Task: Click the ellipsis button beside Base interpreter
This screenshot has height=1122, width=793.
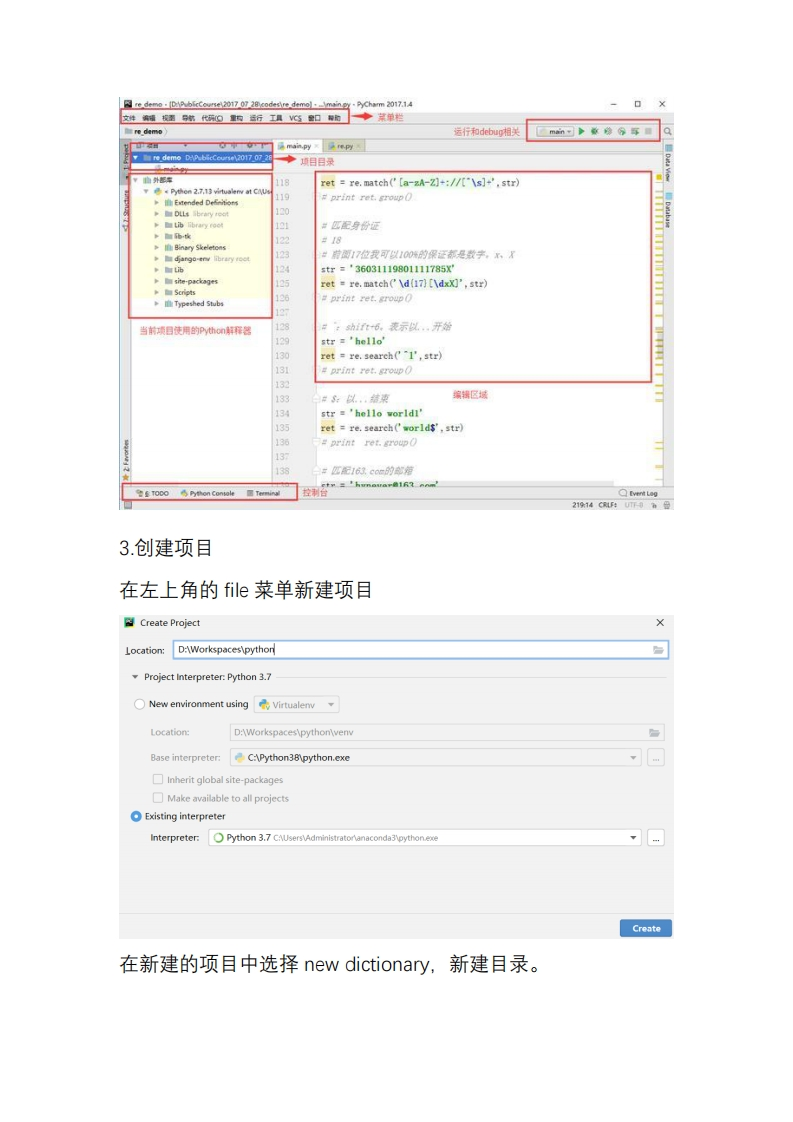Action: click(656, 758)
